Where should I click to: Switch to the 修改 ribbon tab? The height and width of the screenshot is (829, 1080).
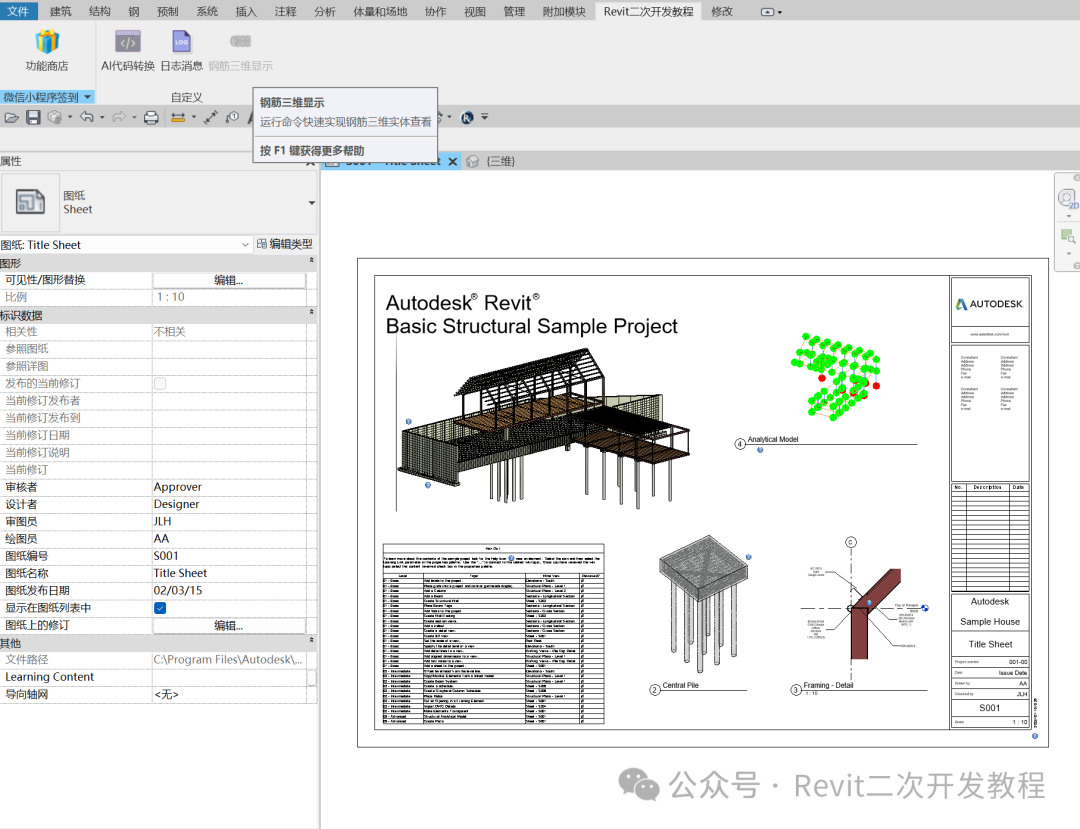(x=722, y=11)
